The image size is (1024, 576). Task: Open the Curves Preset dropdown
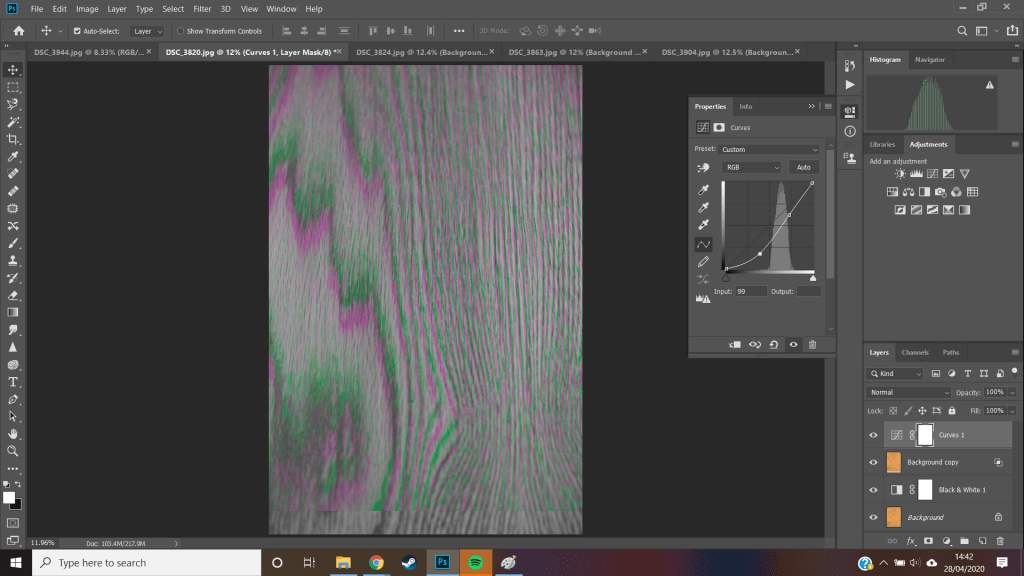pos(769,149)
